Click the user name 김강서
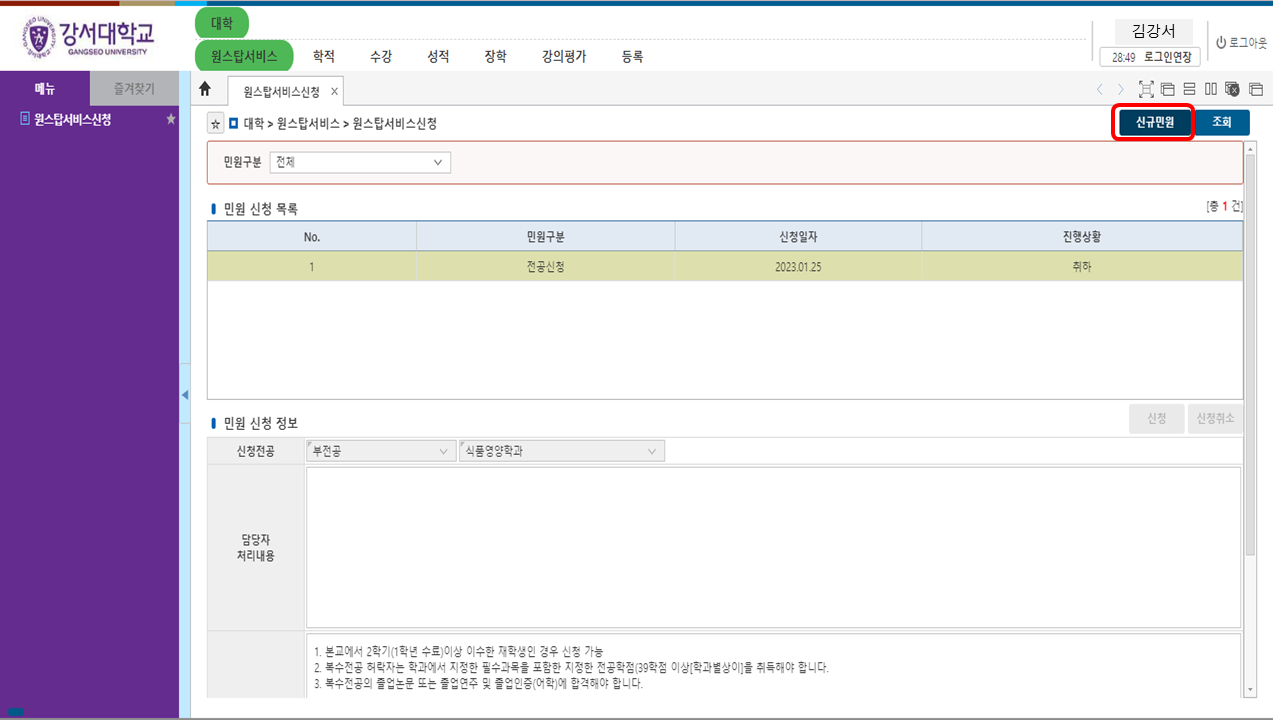The image size is (1280, 720). [x=1153, y=32]
